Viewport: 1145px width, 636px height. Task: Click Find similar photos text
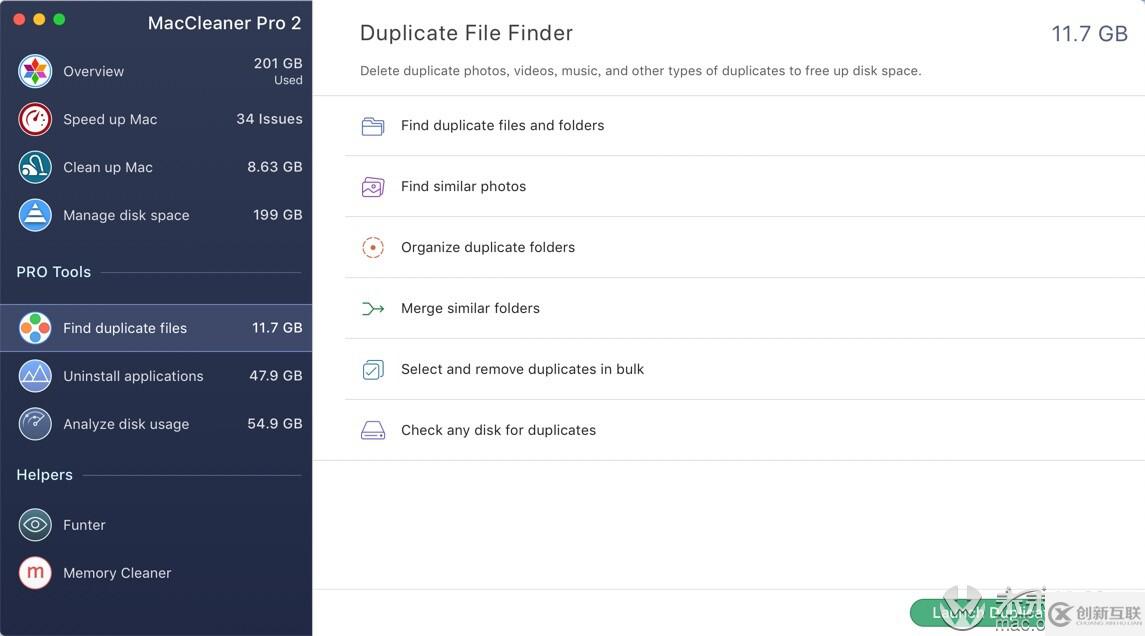click(x=463, y=186)
